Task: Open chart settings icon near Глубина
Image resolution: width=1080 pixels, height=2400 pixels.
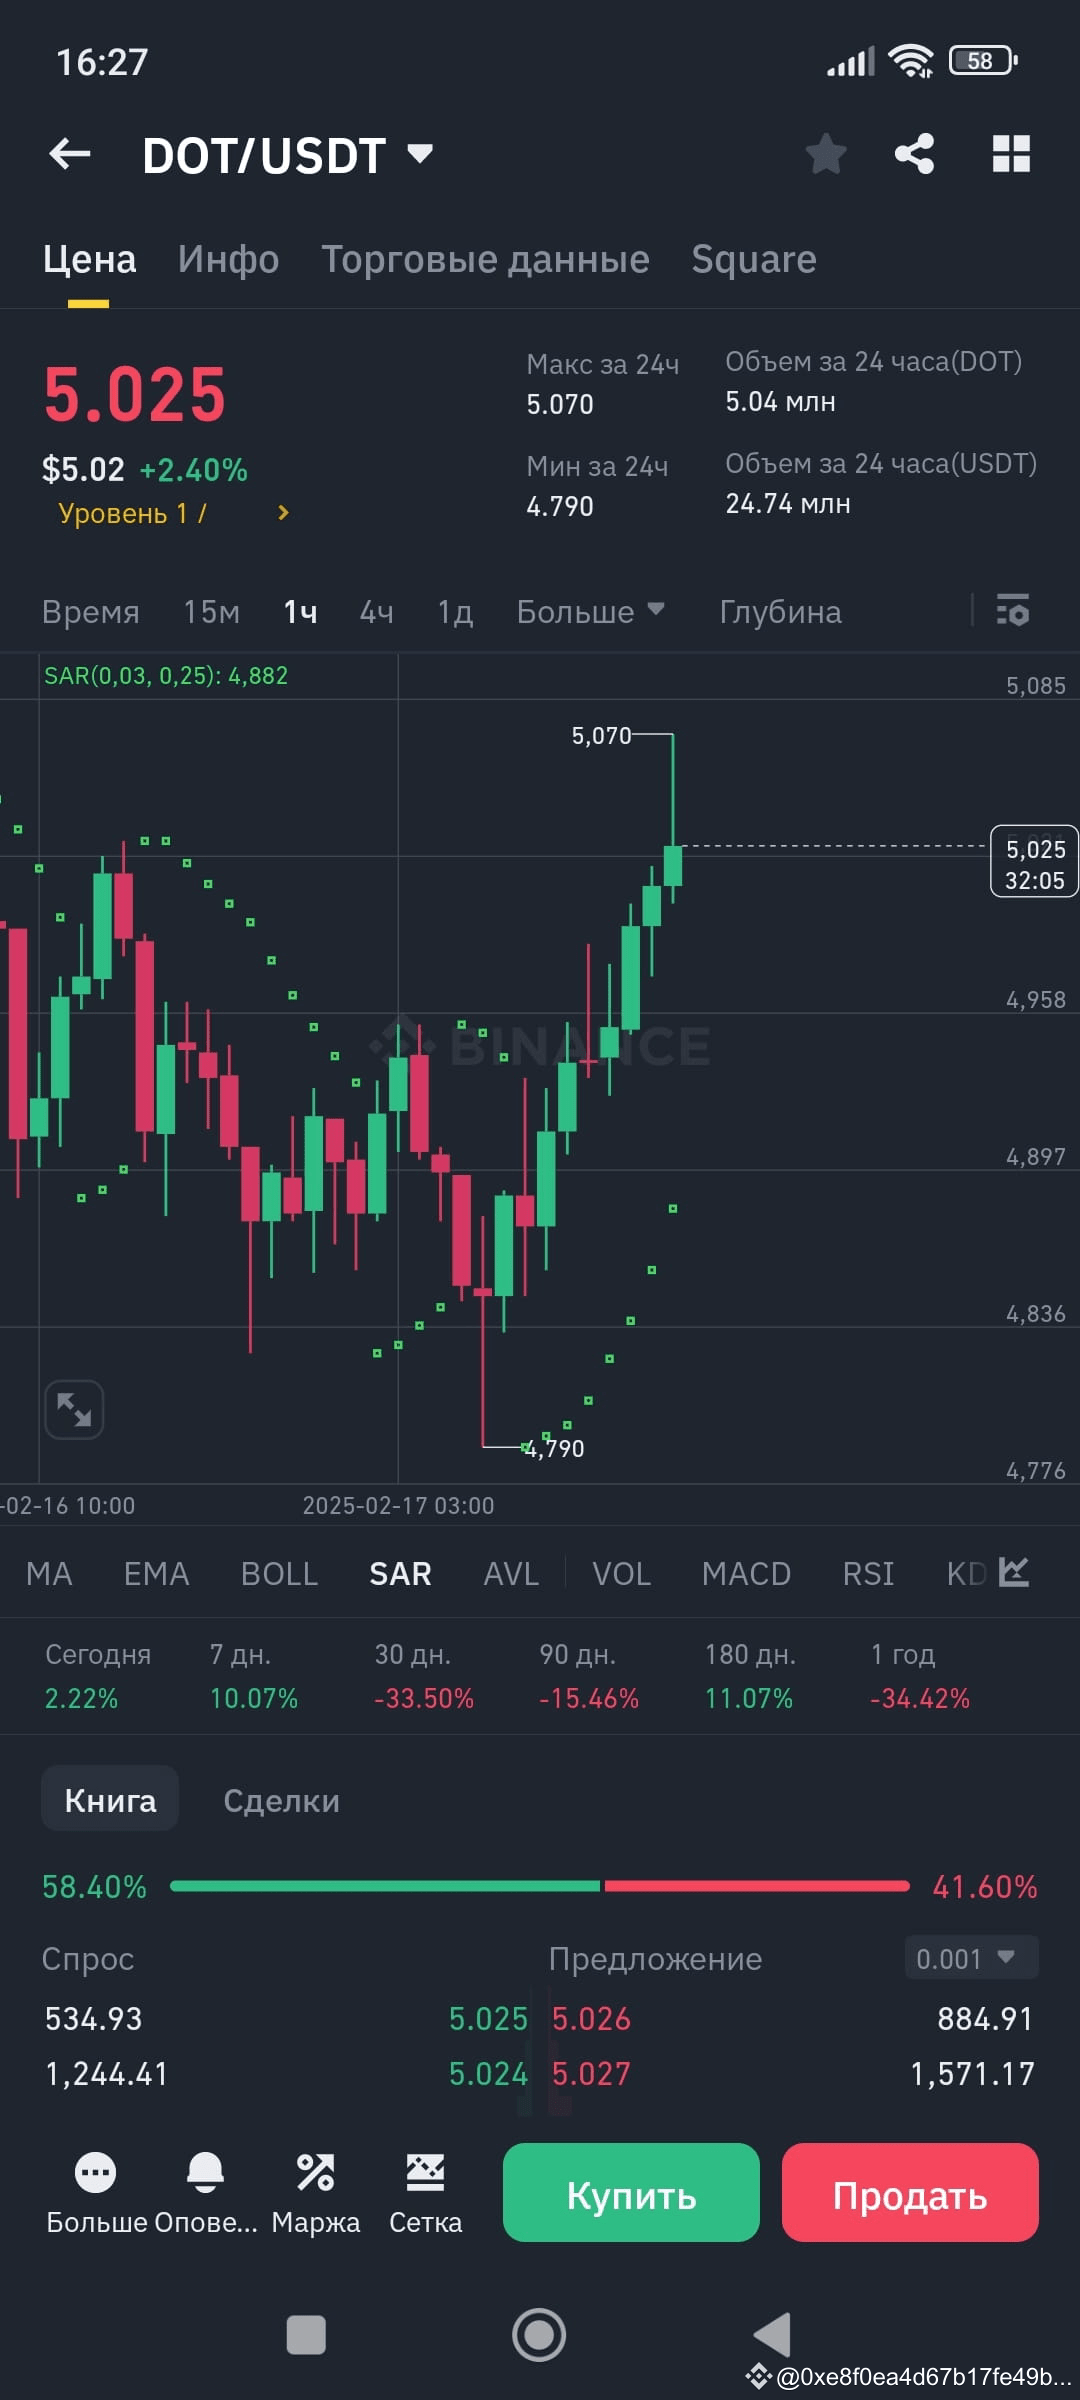Action: [x=1012, y=611]
